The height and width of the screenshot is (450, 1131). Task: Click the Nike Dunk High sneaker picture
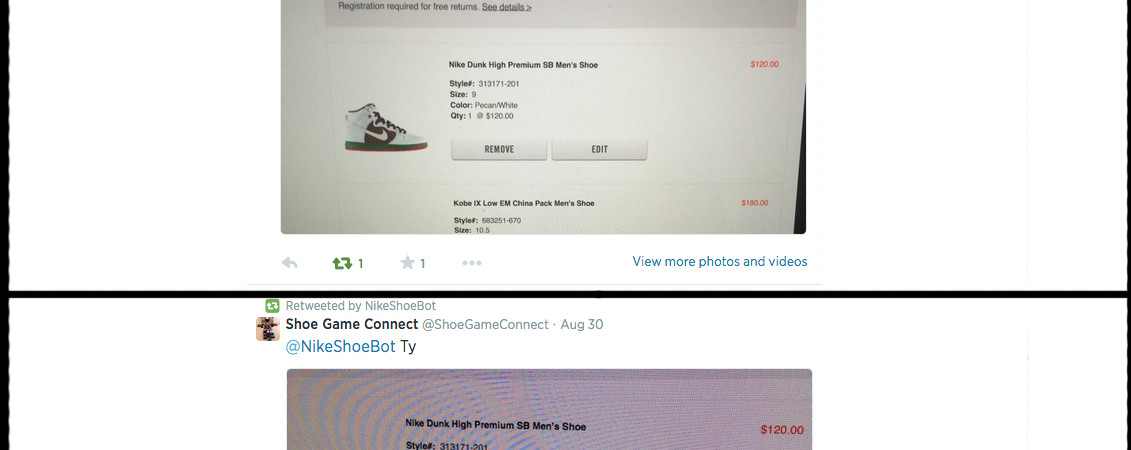(x=386, y=127)
